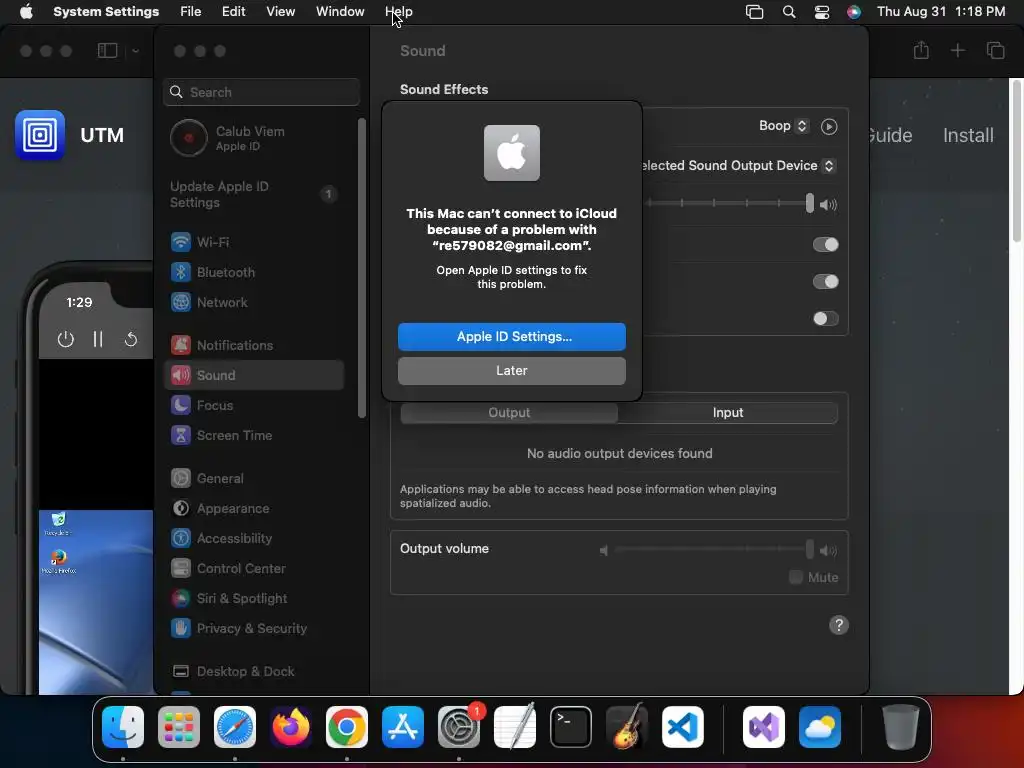Click Stage Manager menu bar icon

pos(754,12)
